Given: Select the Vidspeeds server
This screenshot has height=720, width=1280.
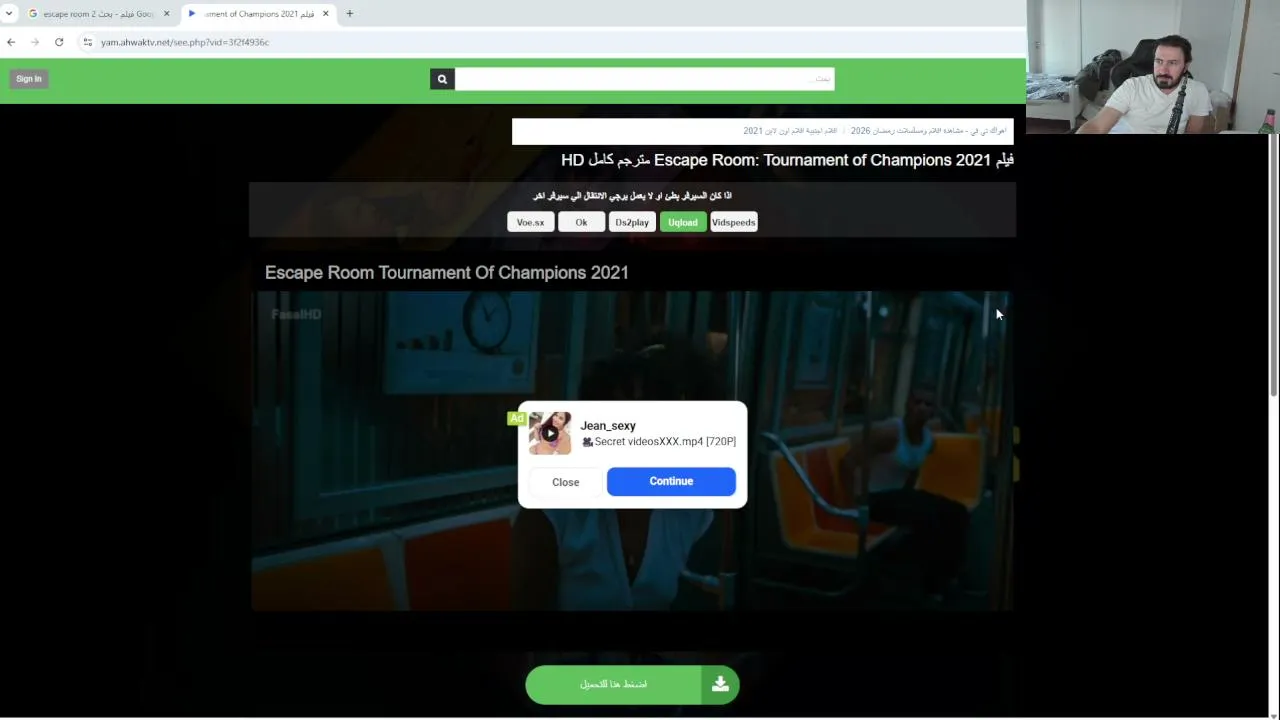Looking at the screenshot, I should click(734, 222).
